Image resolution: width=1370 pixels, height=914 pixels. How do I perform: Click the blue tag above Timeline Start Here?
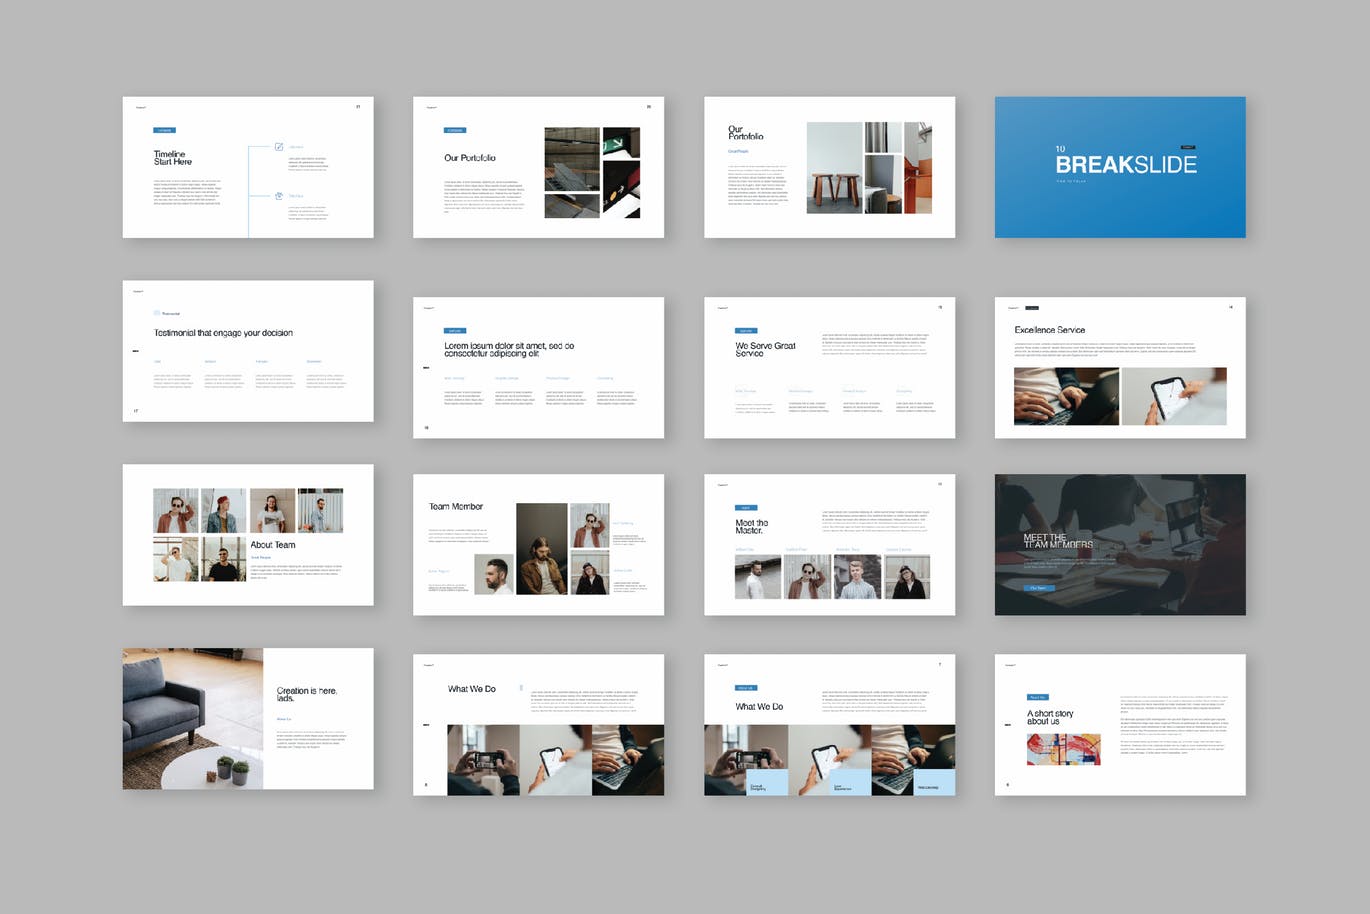[x=164, y=130]
